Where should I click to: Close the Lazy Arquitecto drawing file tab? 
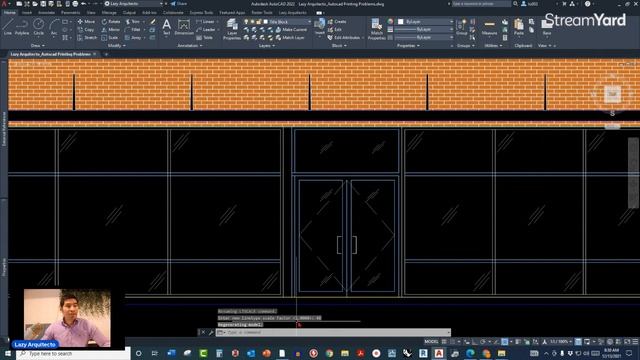95,54
